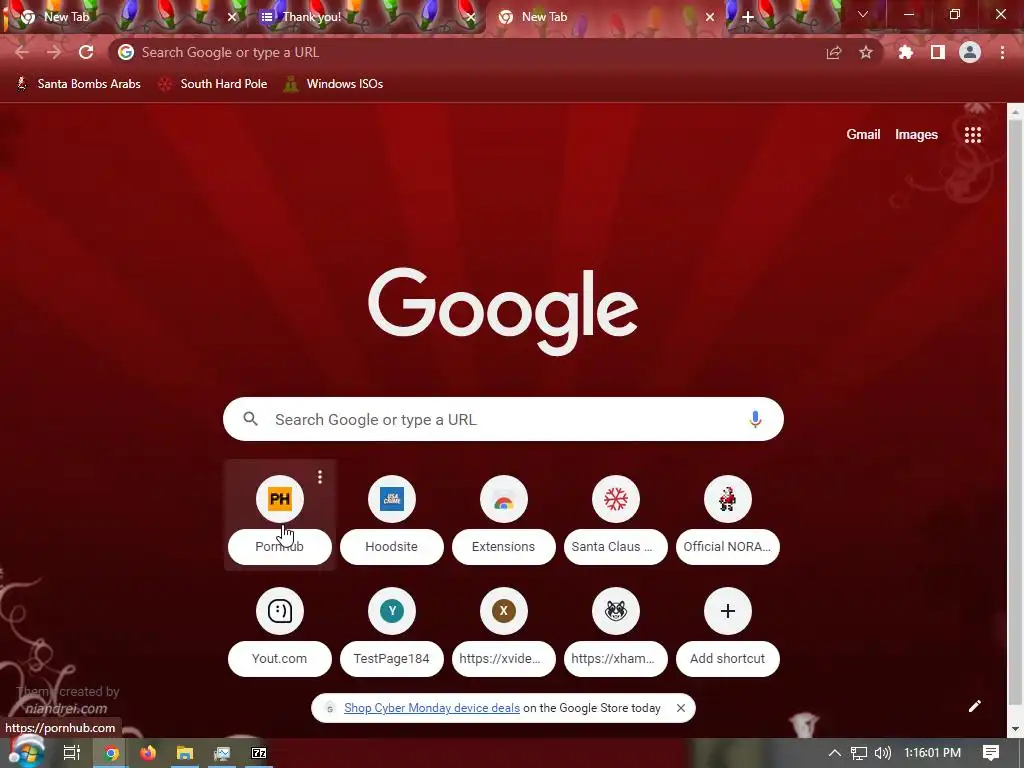Open Task View on the taskbar
The height and width of the screenshot is (768, 1024).
click(72, 753)
